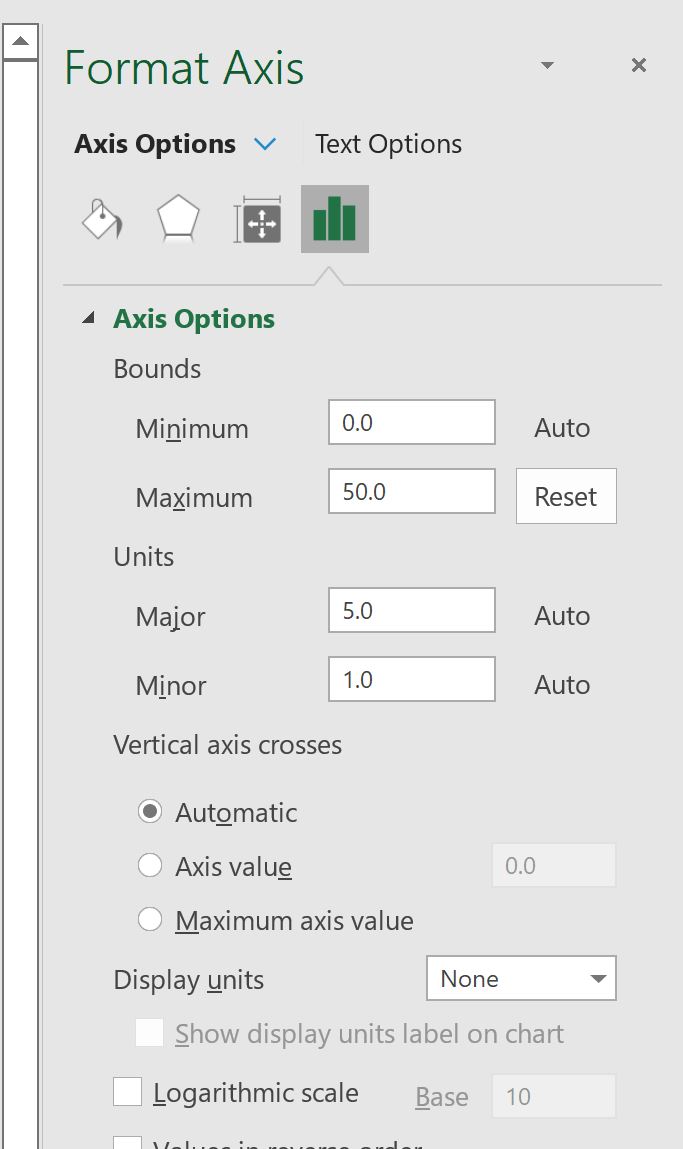Choose the Axis value radio option

(x=150, y=866)
